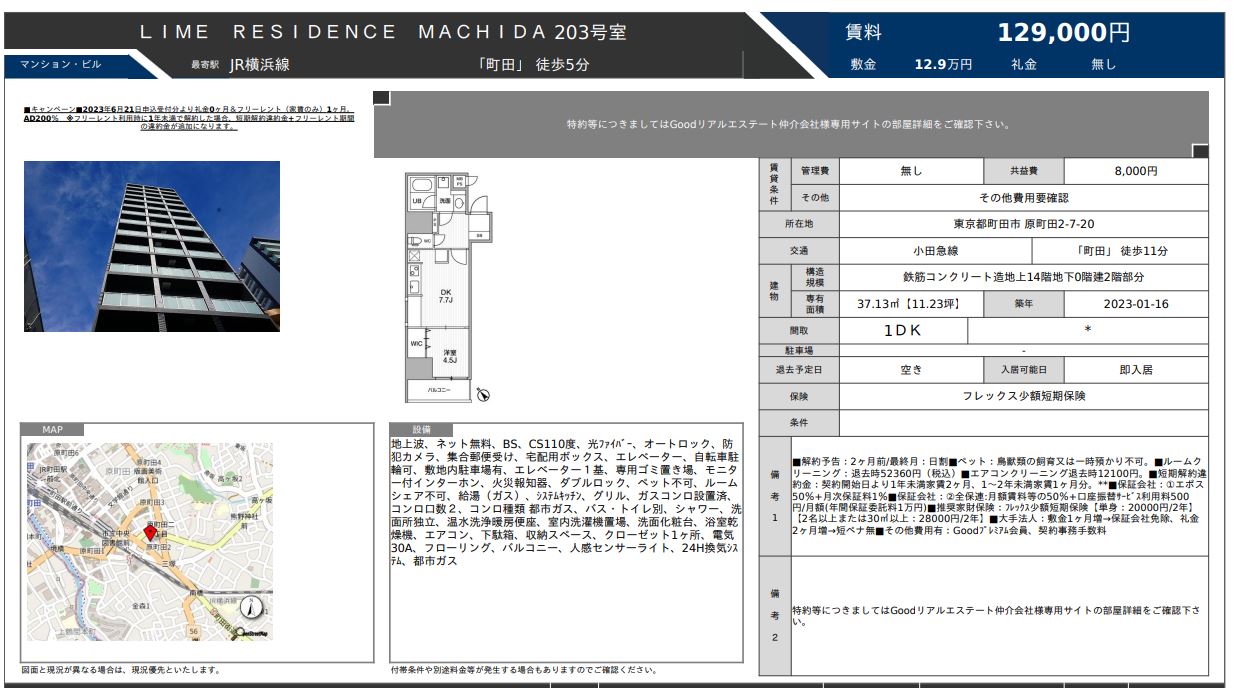Image resolution: width=1234 pixels, height=688 pixels.
Task: Select the 構造規模 label cell
Action: click(814, 277)
